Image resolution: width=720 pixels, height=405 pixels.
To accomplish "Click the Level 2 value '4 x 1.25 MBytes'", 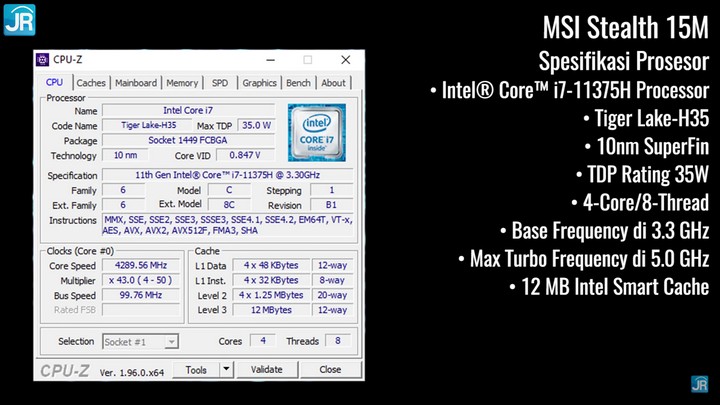I will [271, 295].
